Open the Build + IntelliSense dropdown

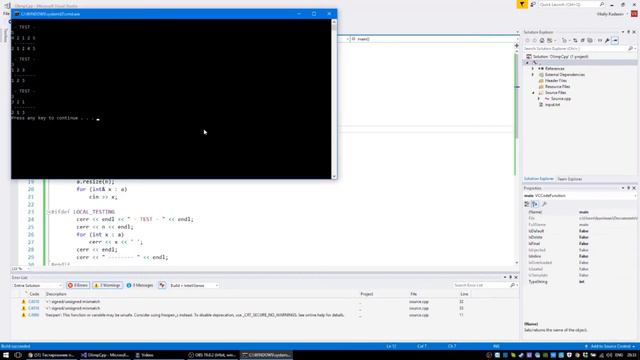194,285
